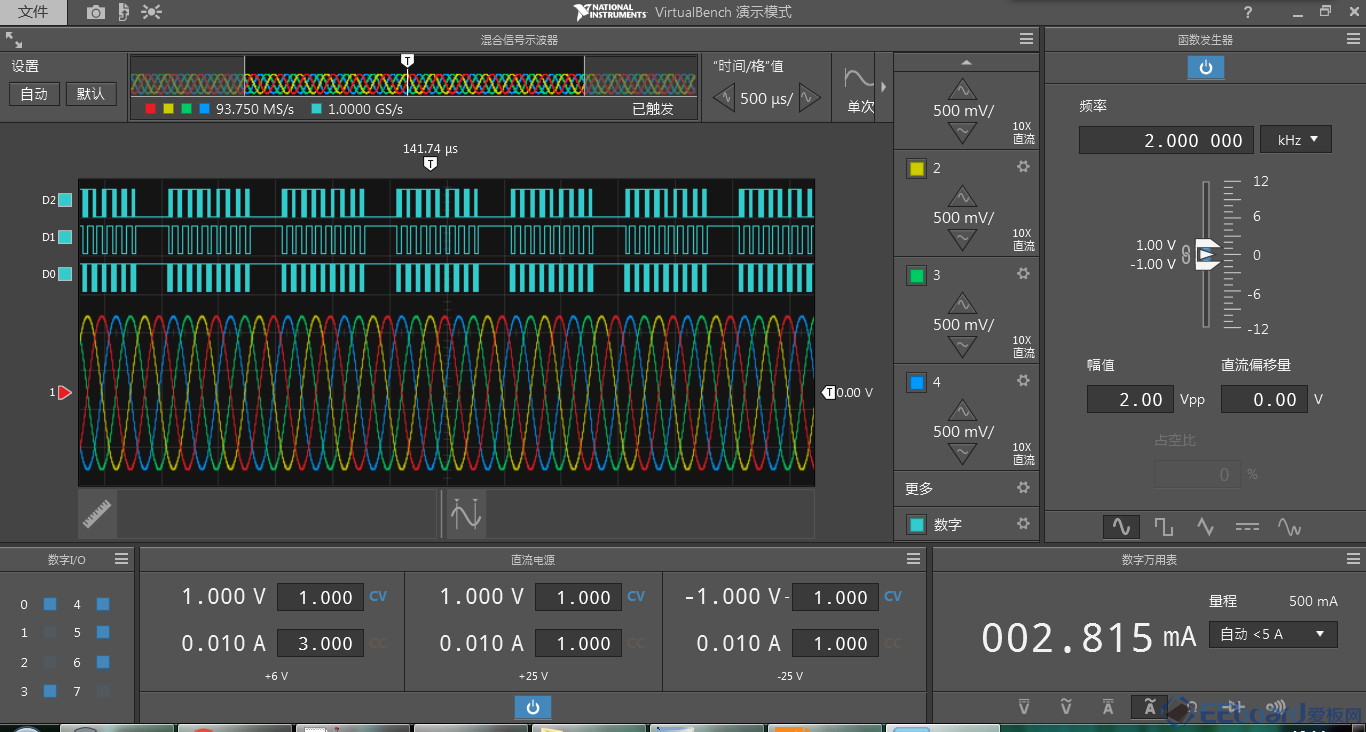1366x732 pixels.
Task: Open the function generator panel hamburger menu
Action: point(1352,39)
